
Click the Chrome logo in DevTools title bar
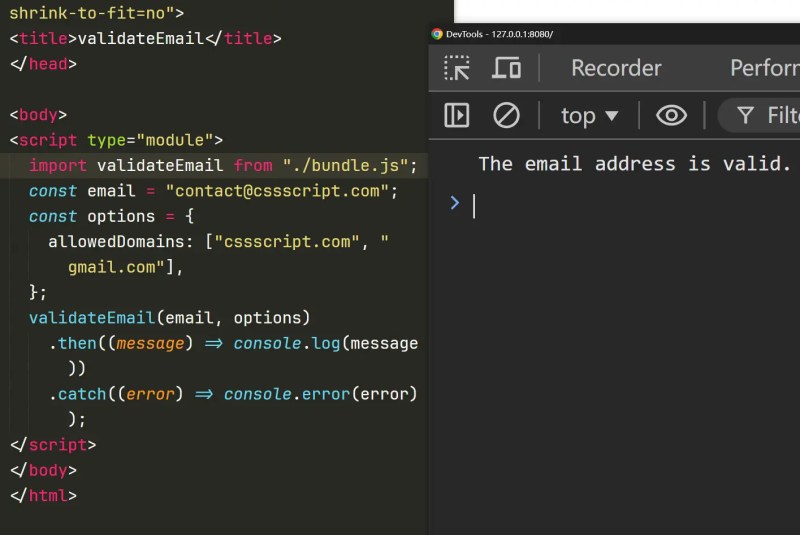[x=437, y=34]
